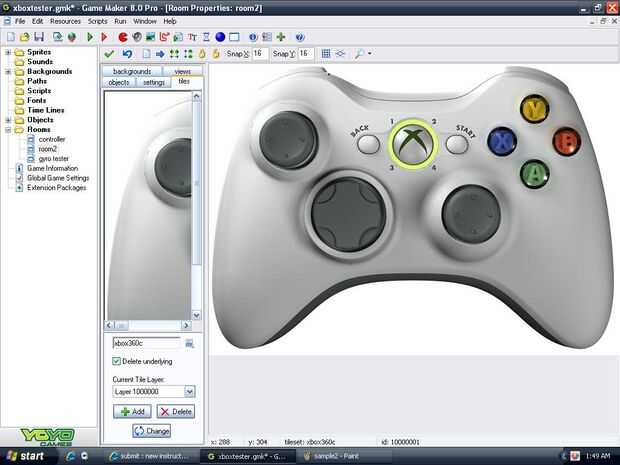Create a sound resource

coord(137,37)
